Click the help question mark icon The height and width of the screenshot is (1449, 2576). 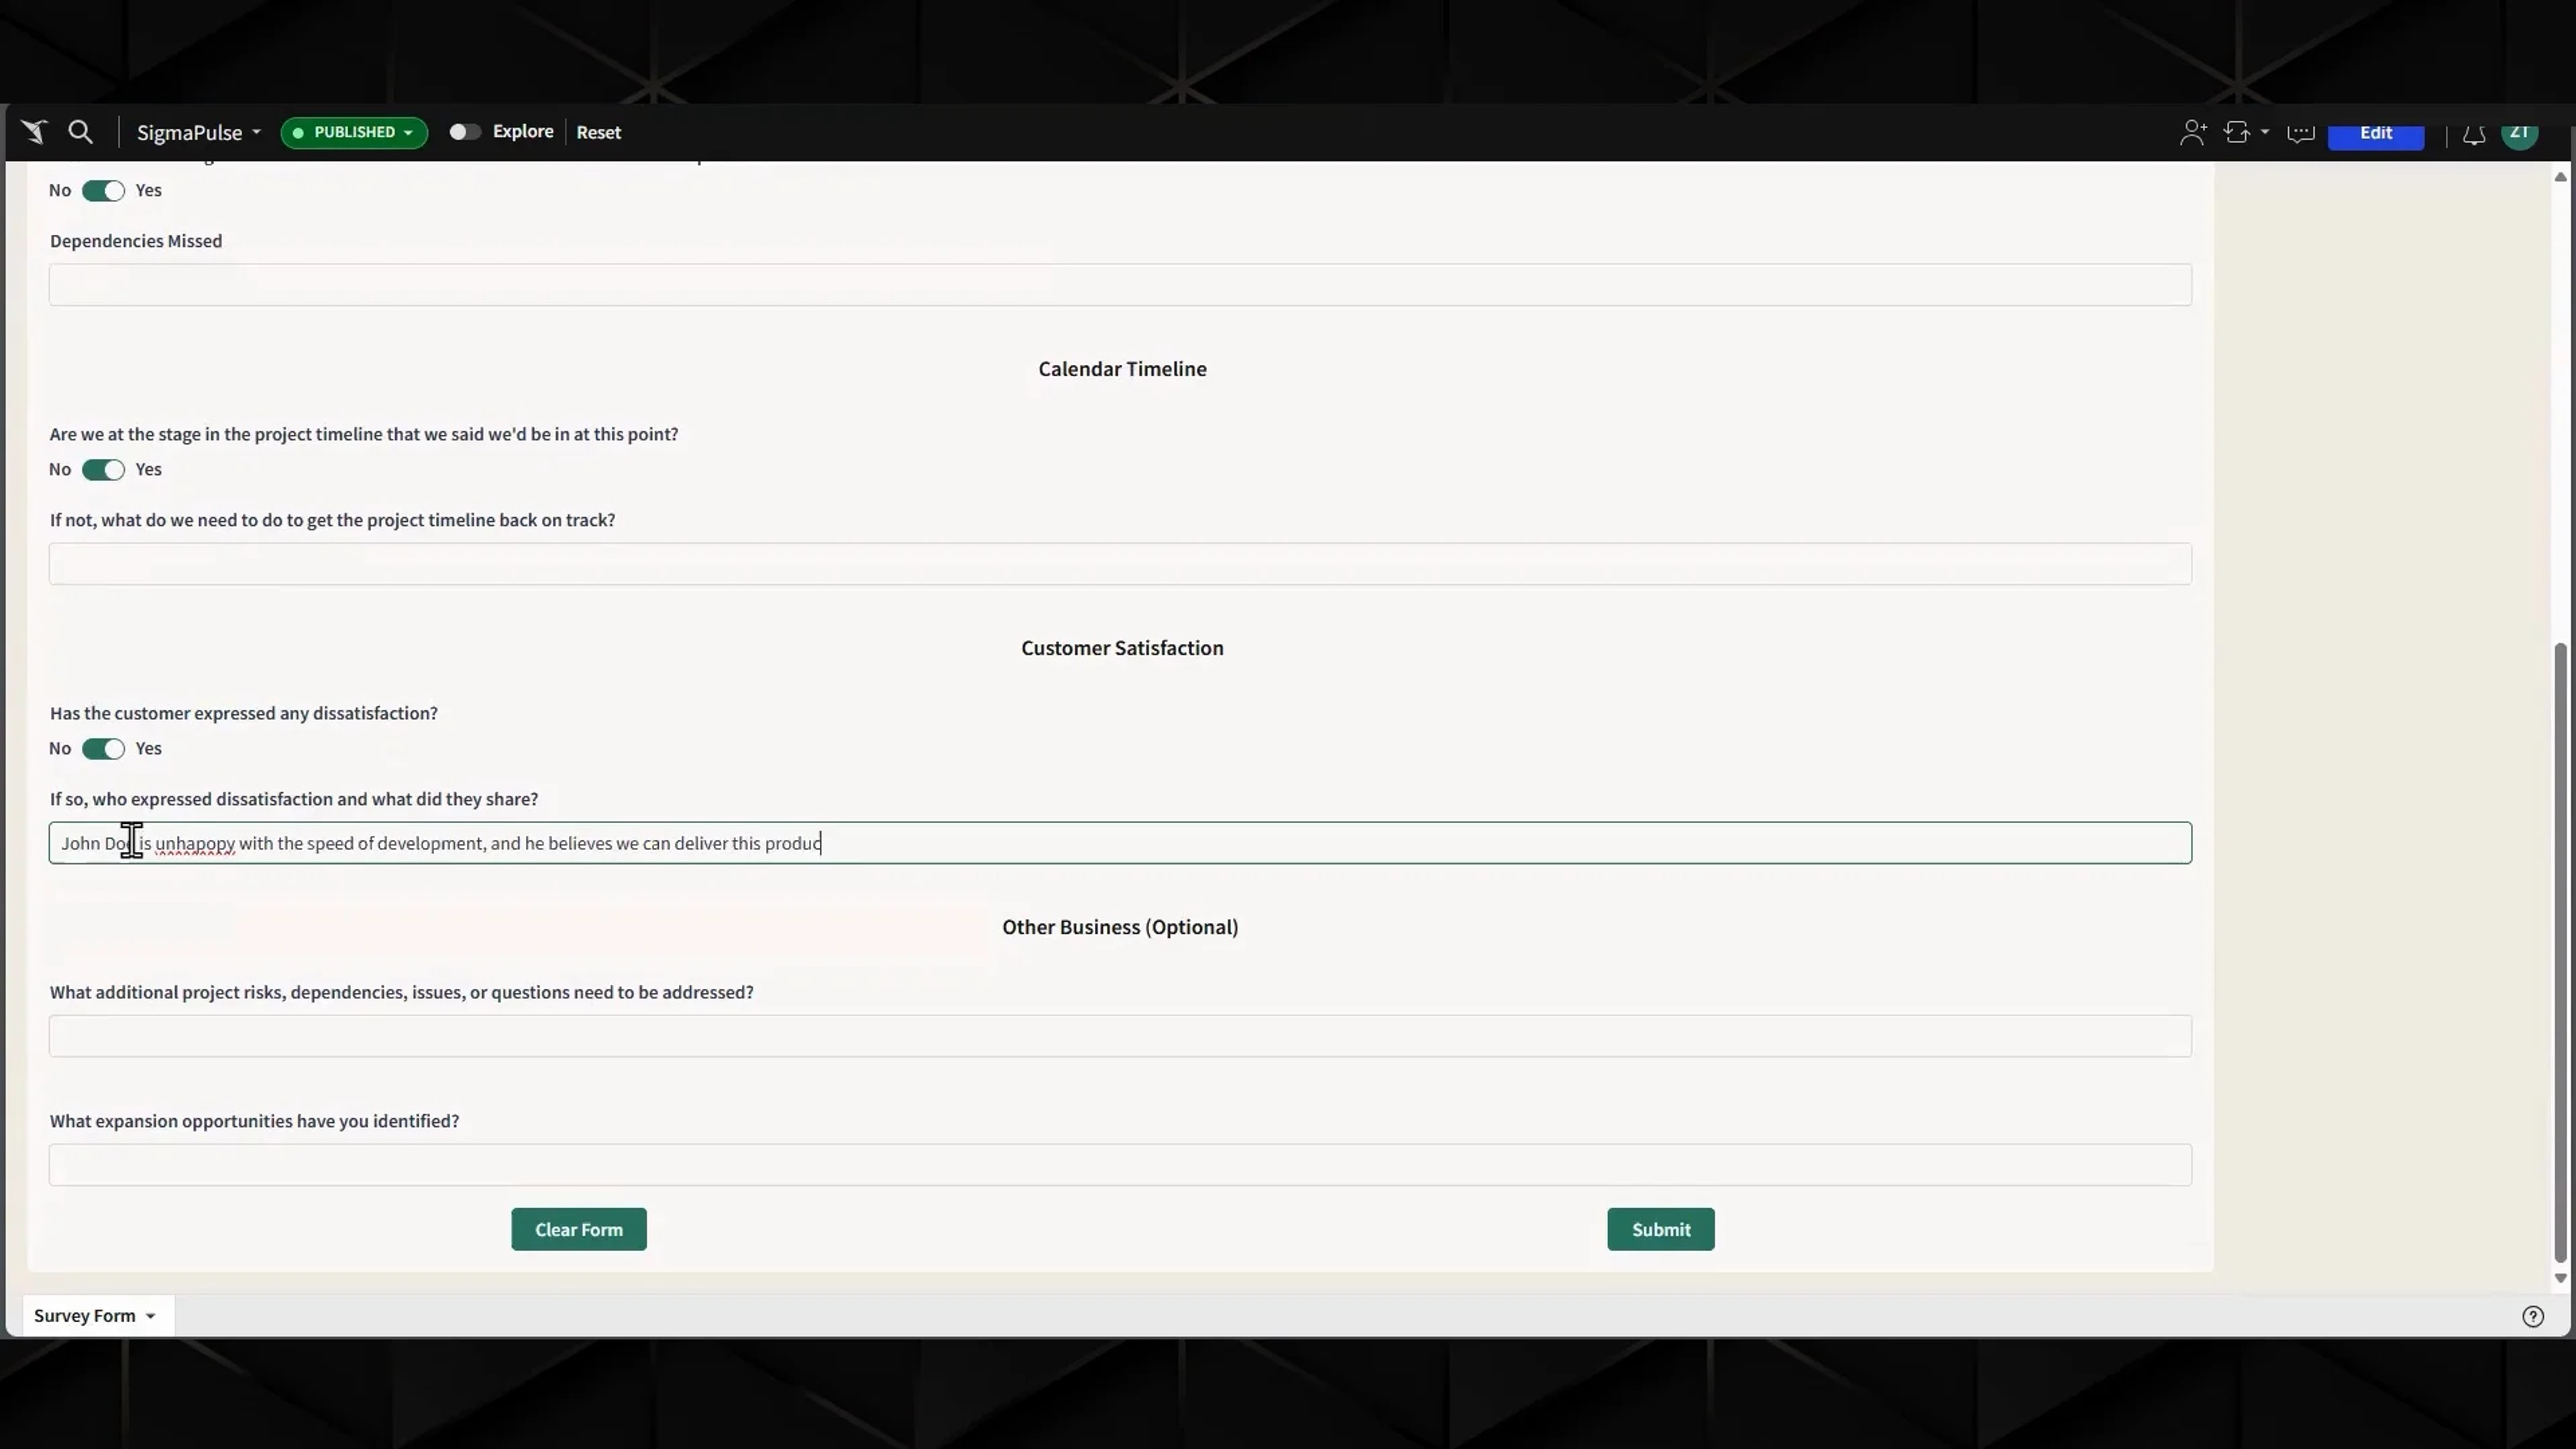point(2533,1316)
